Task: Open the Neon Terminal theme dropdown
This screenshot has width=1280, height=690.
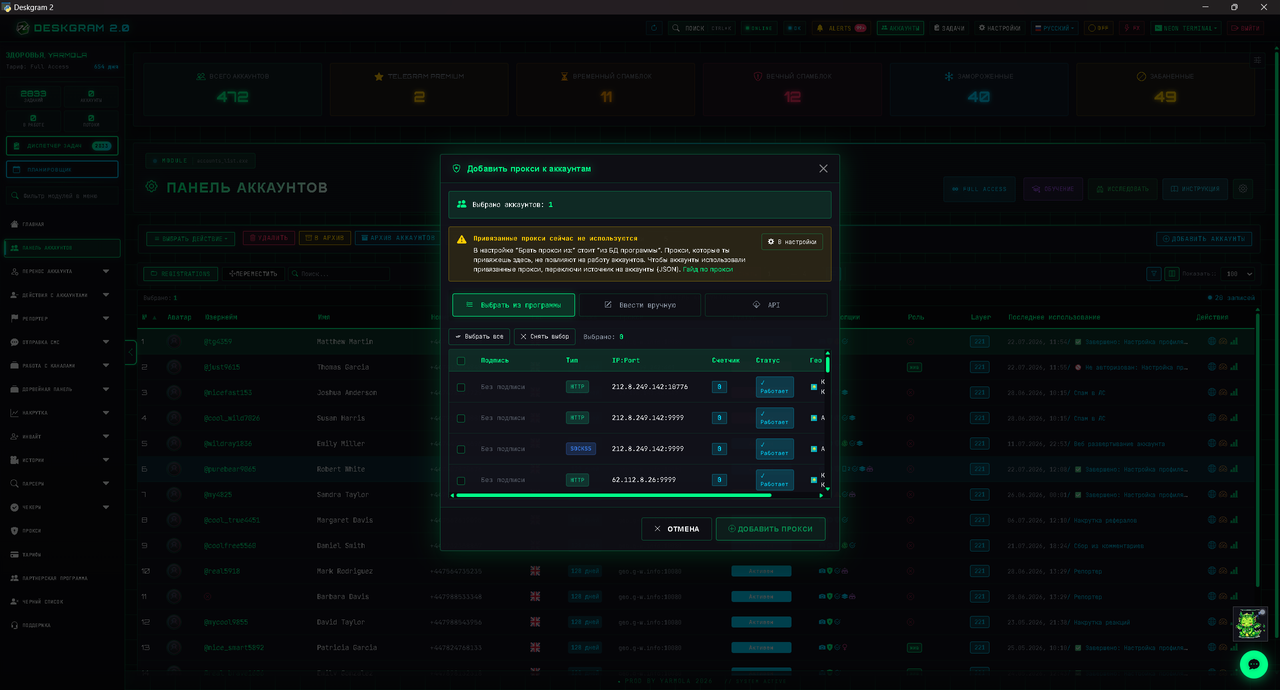Action: click(1186, 28)
